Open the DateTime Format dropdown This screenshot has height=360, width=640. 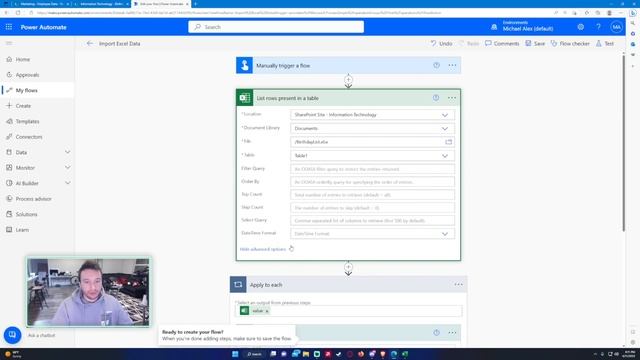[372, 234]
